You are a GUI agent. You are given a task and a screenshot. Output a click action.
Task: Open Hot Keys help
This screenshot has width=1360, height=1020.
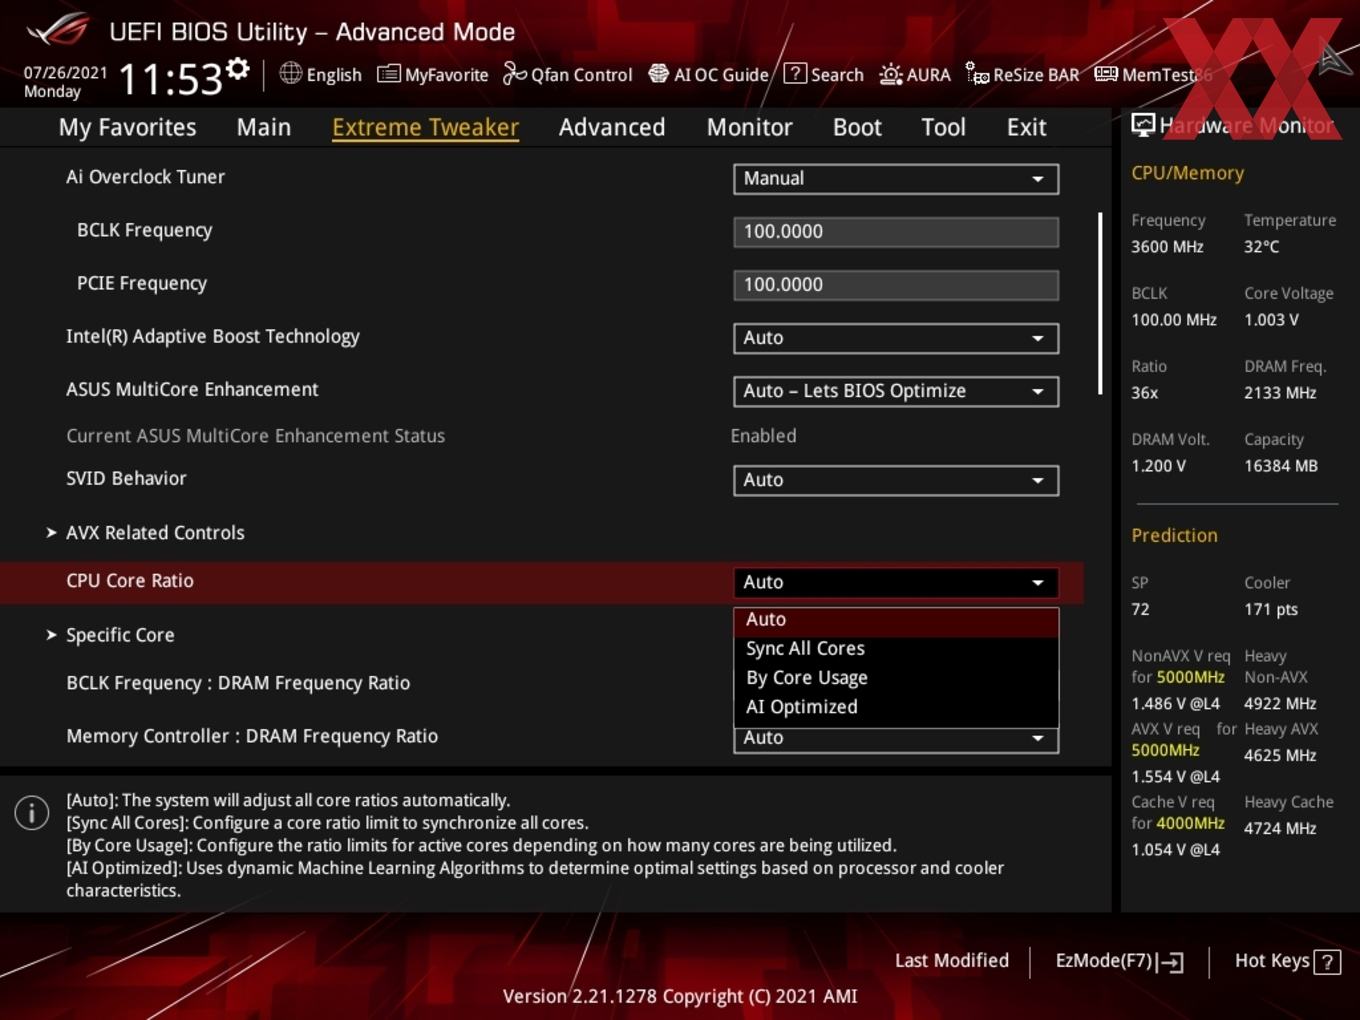click(1287, 961)
